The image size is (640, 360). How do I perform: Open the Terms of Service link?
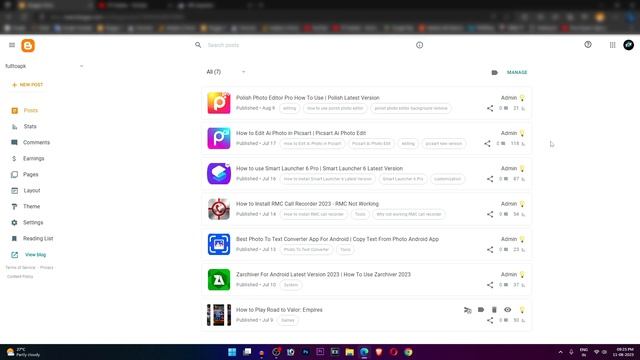tap(20, 267)
